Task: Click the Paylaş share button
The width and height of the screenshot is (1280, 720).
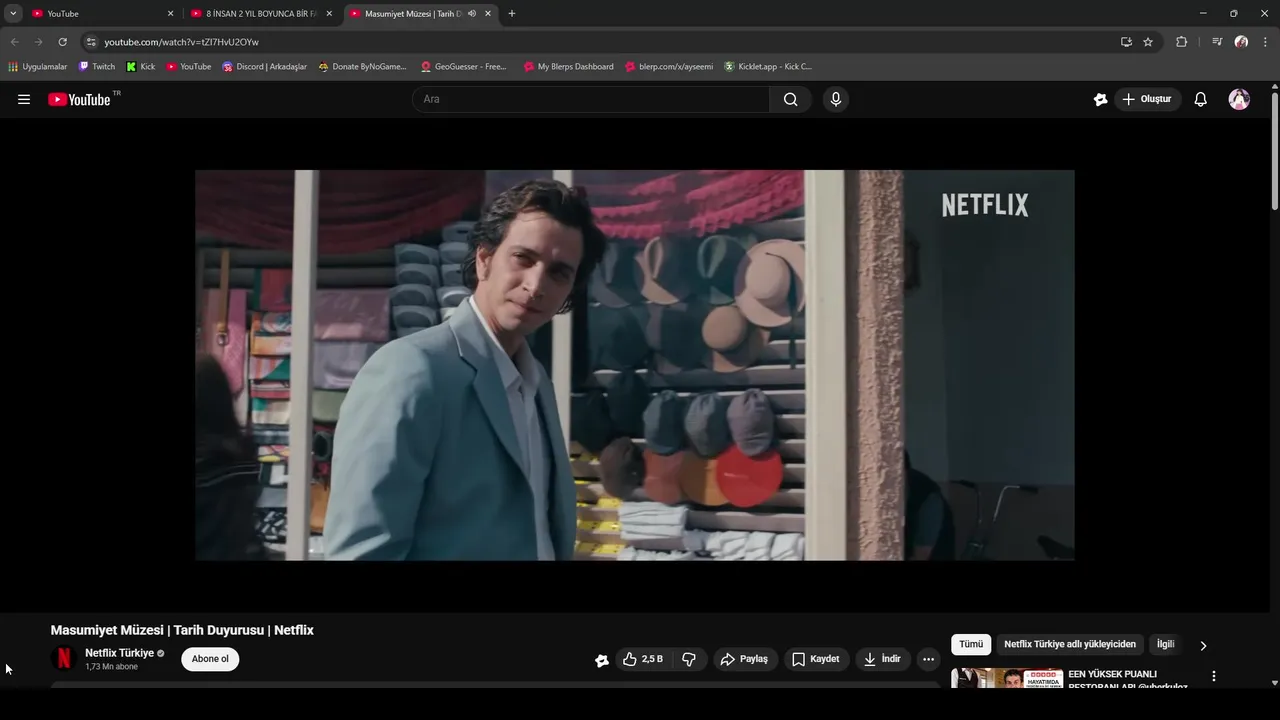Action: pyautogui.click(x=745, y=659)
